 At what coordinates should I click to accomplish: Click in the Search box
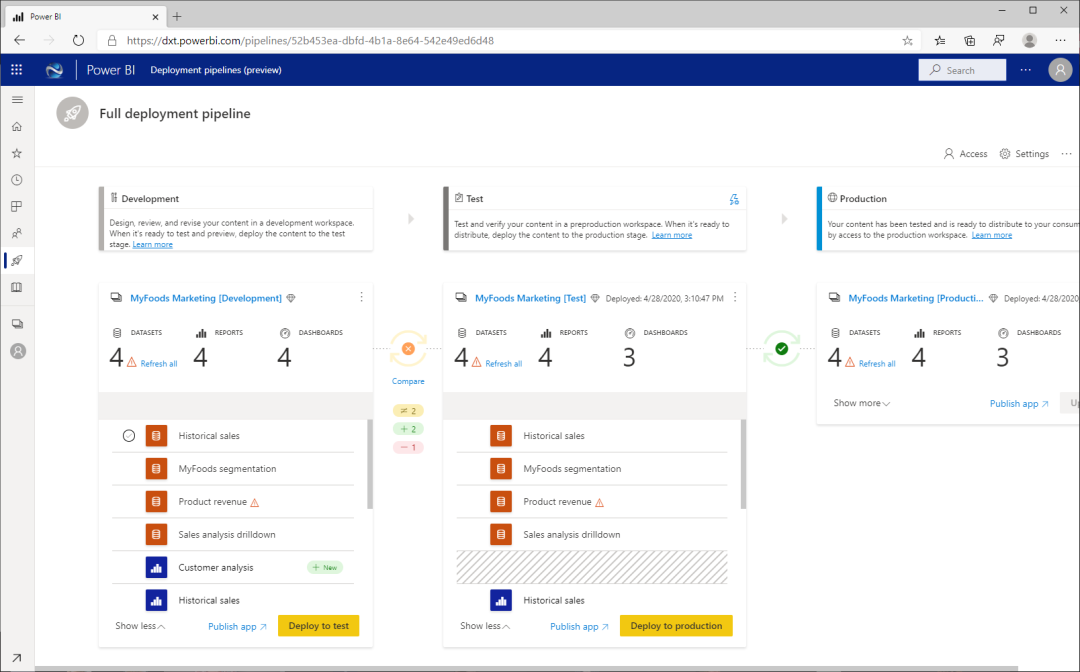point(962,70)
